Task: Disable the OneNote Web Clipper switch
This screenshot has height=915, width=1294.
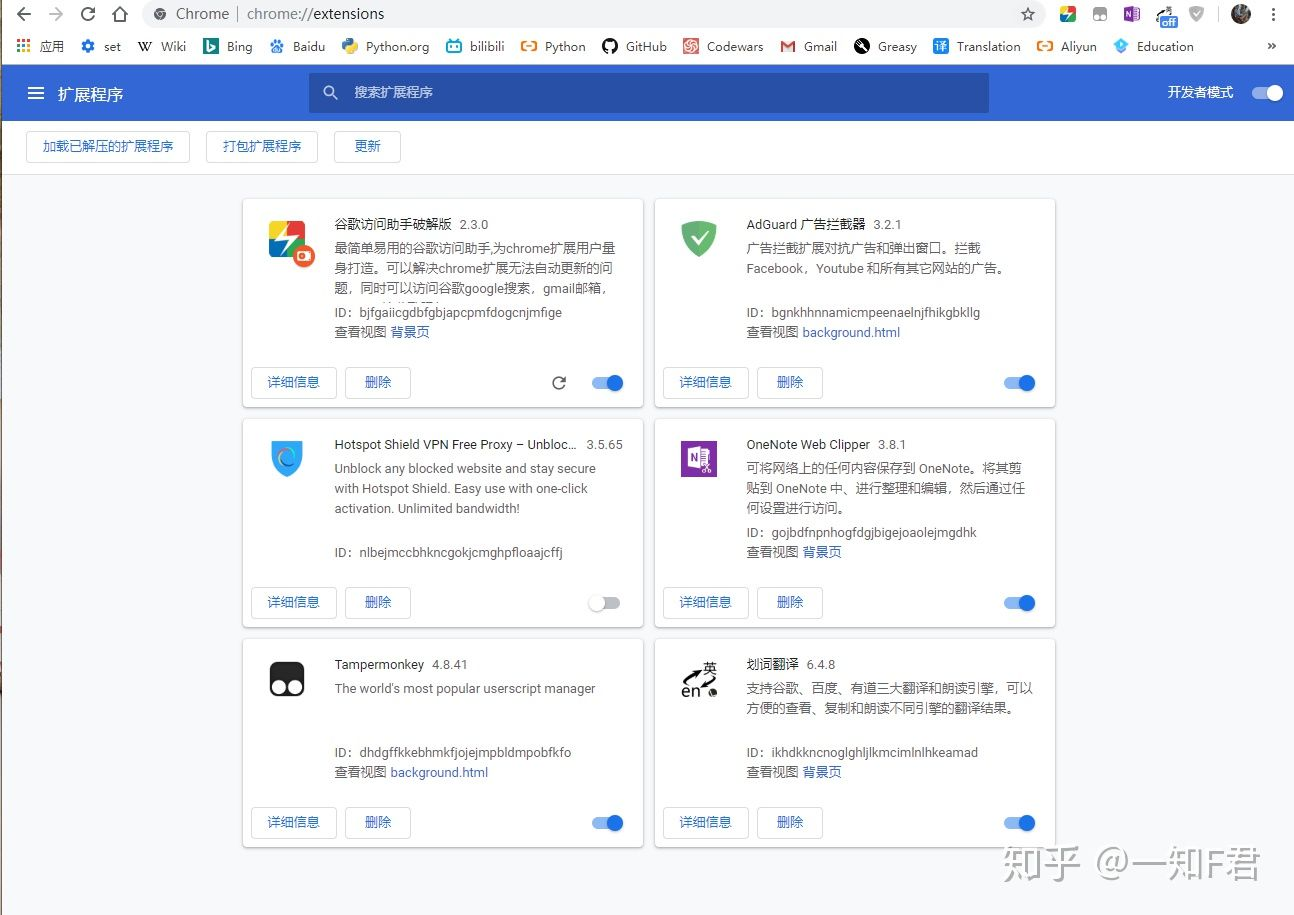Action: tap(1019, 603)
